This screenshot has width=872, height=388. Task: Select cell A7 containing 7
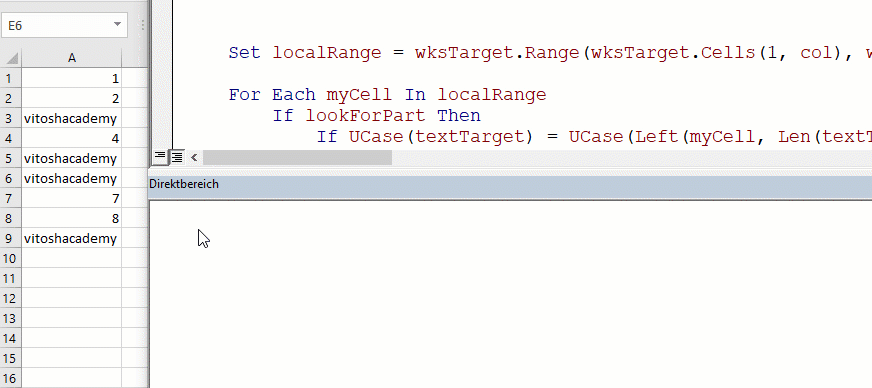point(72,198)
